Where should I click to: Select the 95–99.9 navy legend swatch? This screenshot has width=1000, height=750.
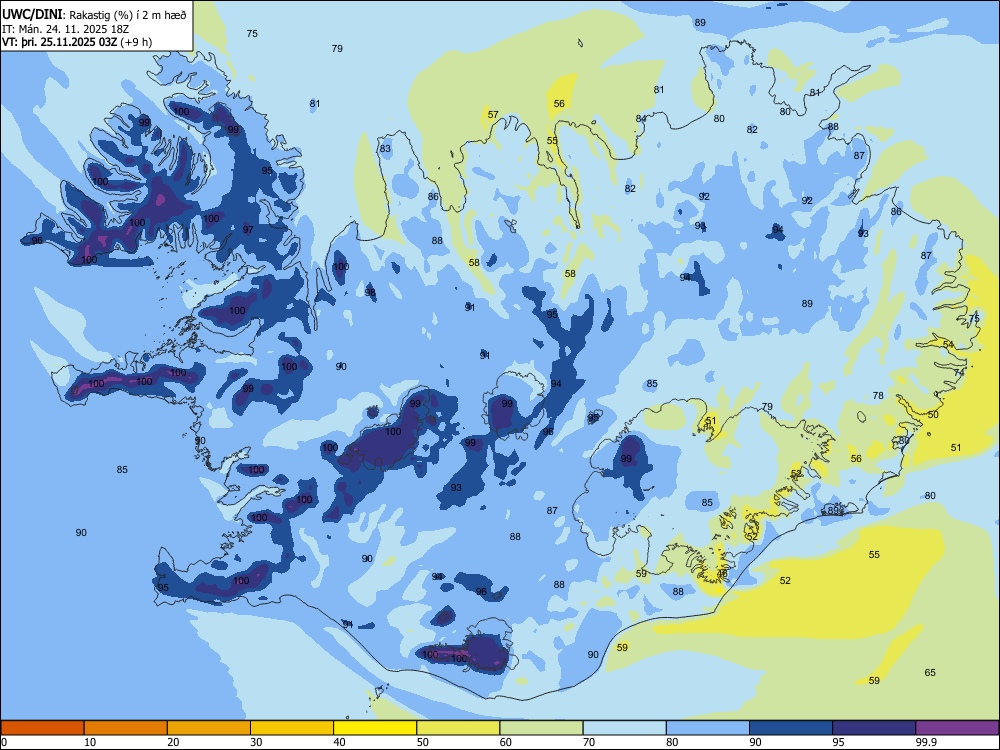(x=874, y=728)
